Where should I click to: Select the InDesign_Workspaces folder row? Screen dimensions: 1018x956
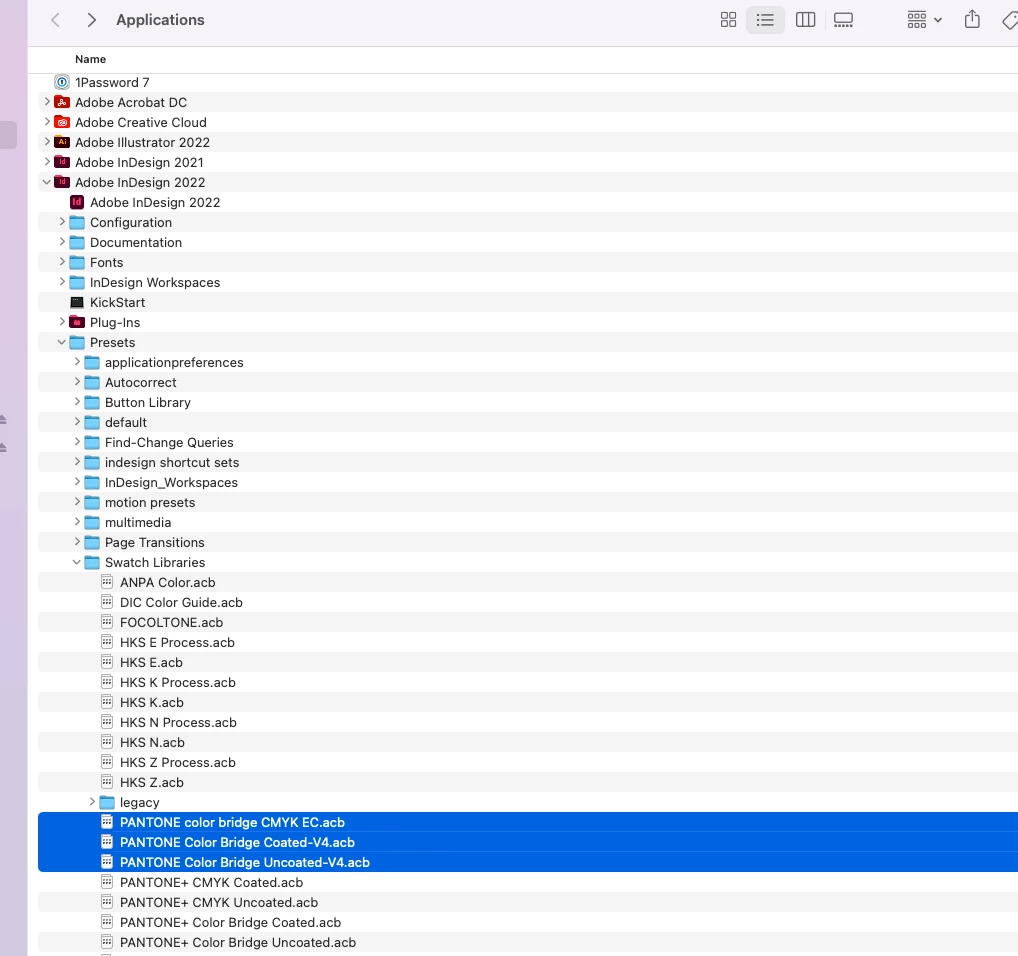pyautogui.click(x=528, y=482)
